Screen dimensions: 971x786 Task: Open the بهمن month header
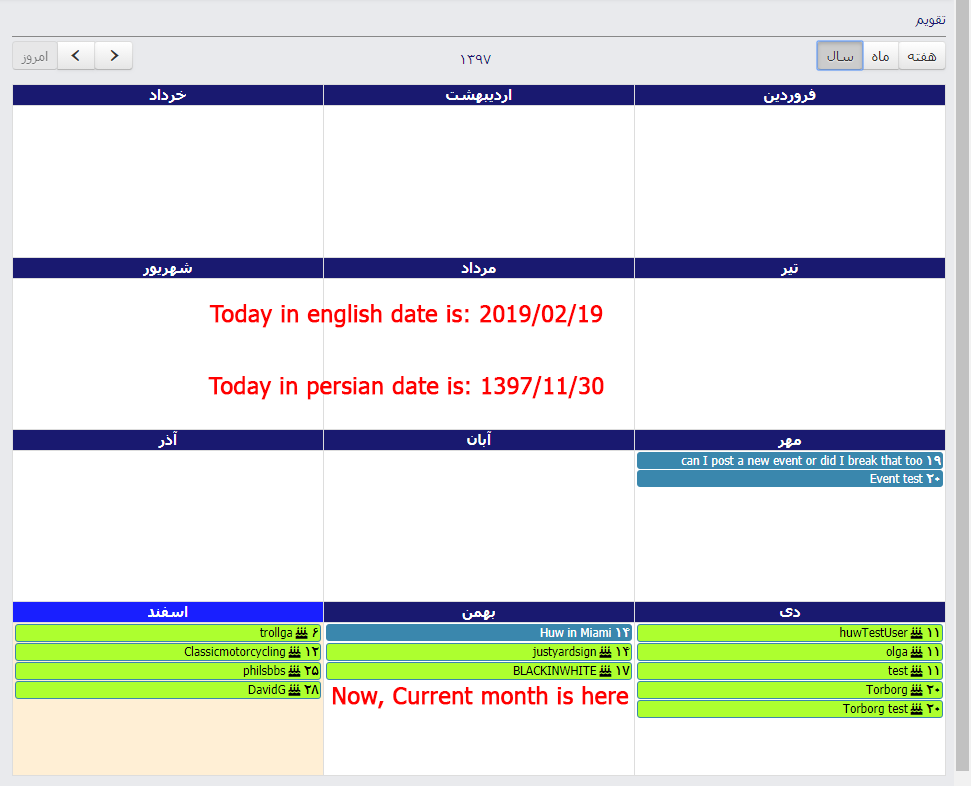[479, 612]
